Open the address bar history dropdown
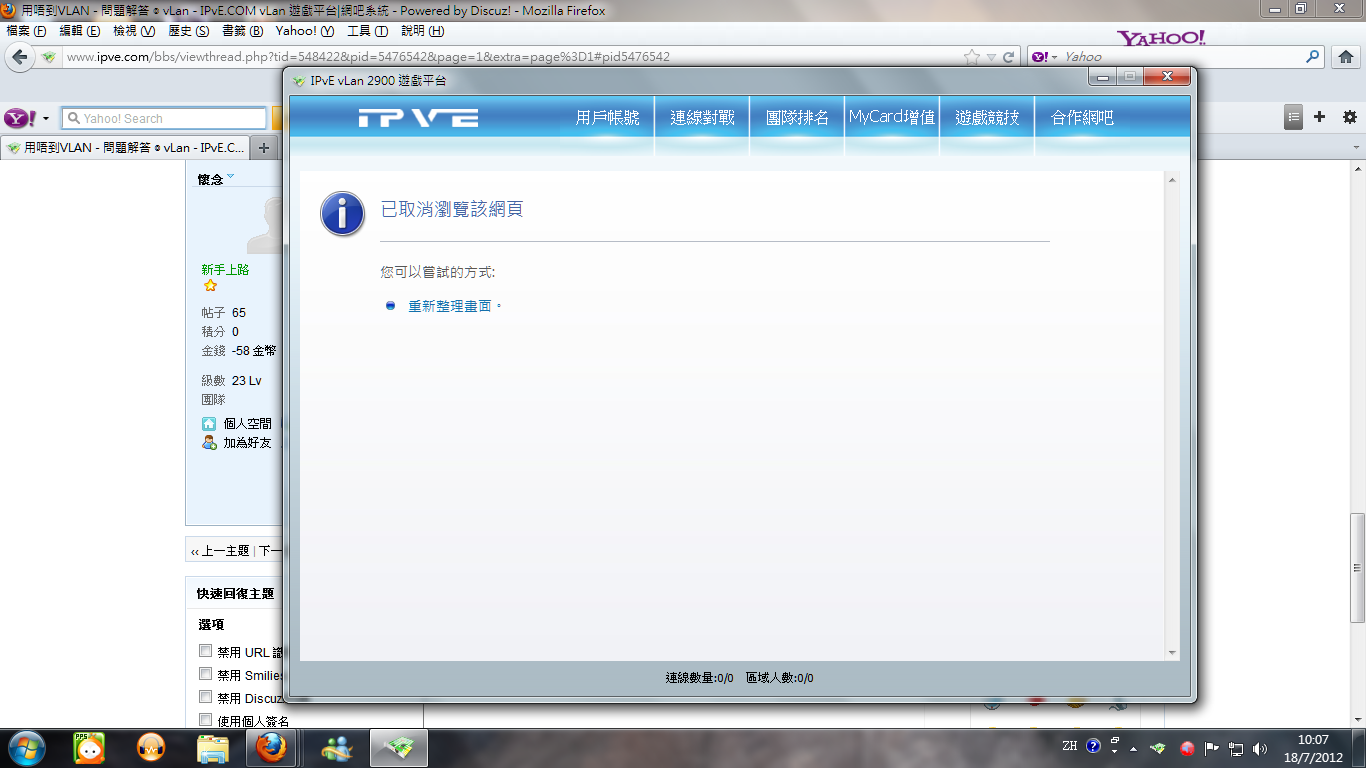 pyautogui.click(x=991, y=57)
